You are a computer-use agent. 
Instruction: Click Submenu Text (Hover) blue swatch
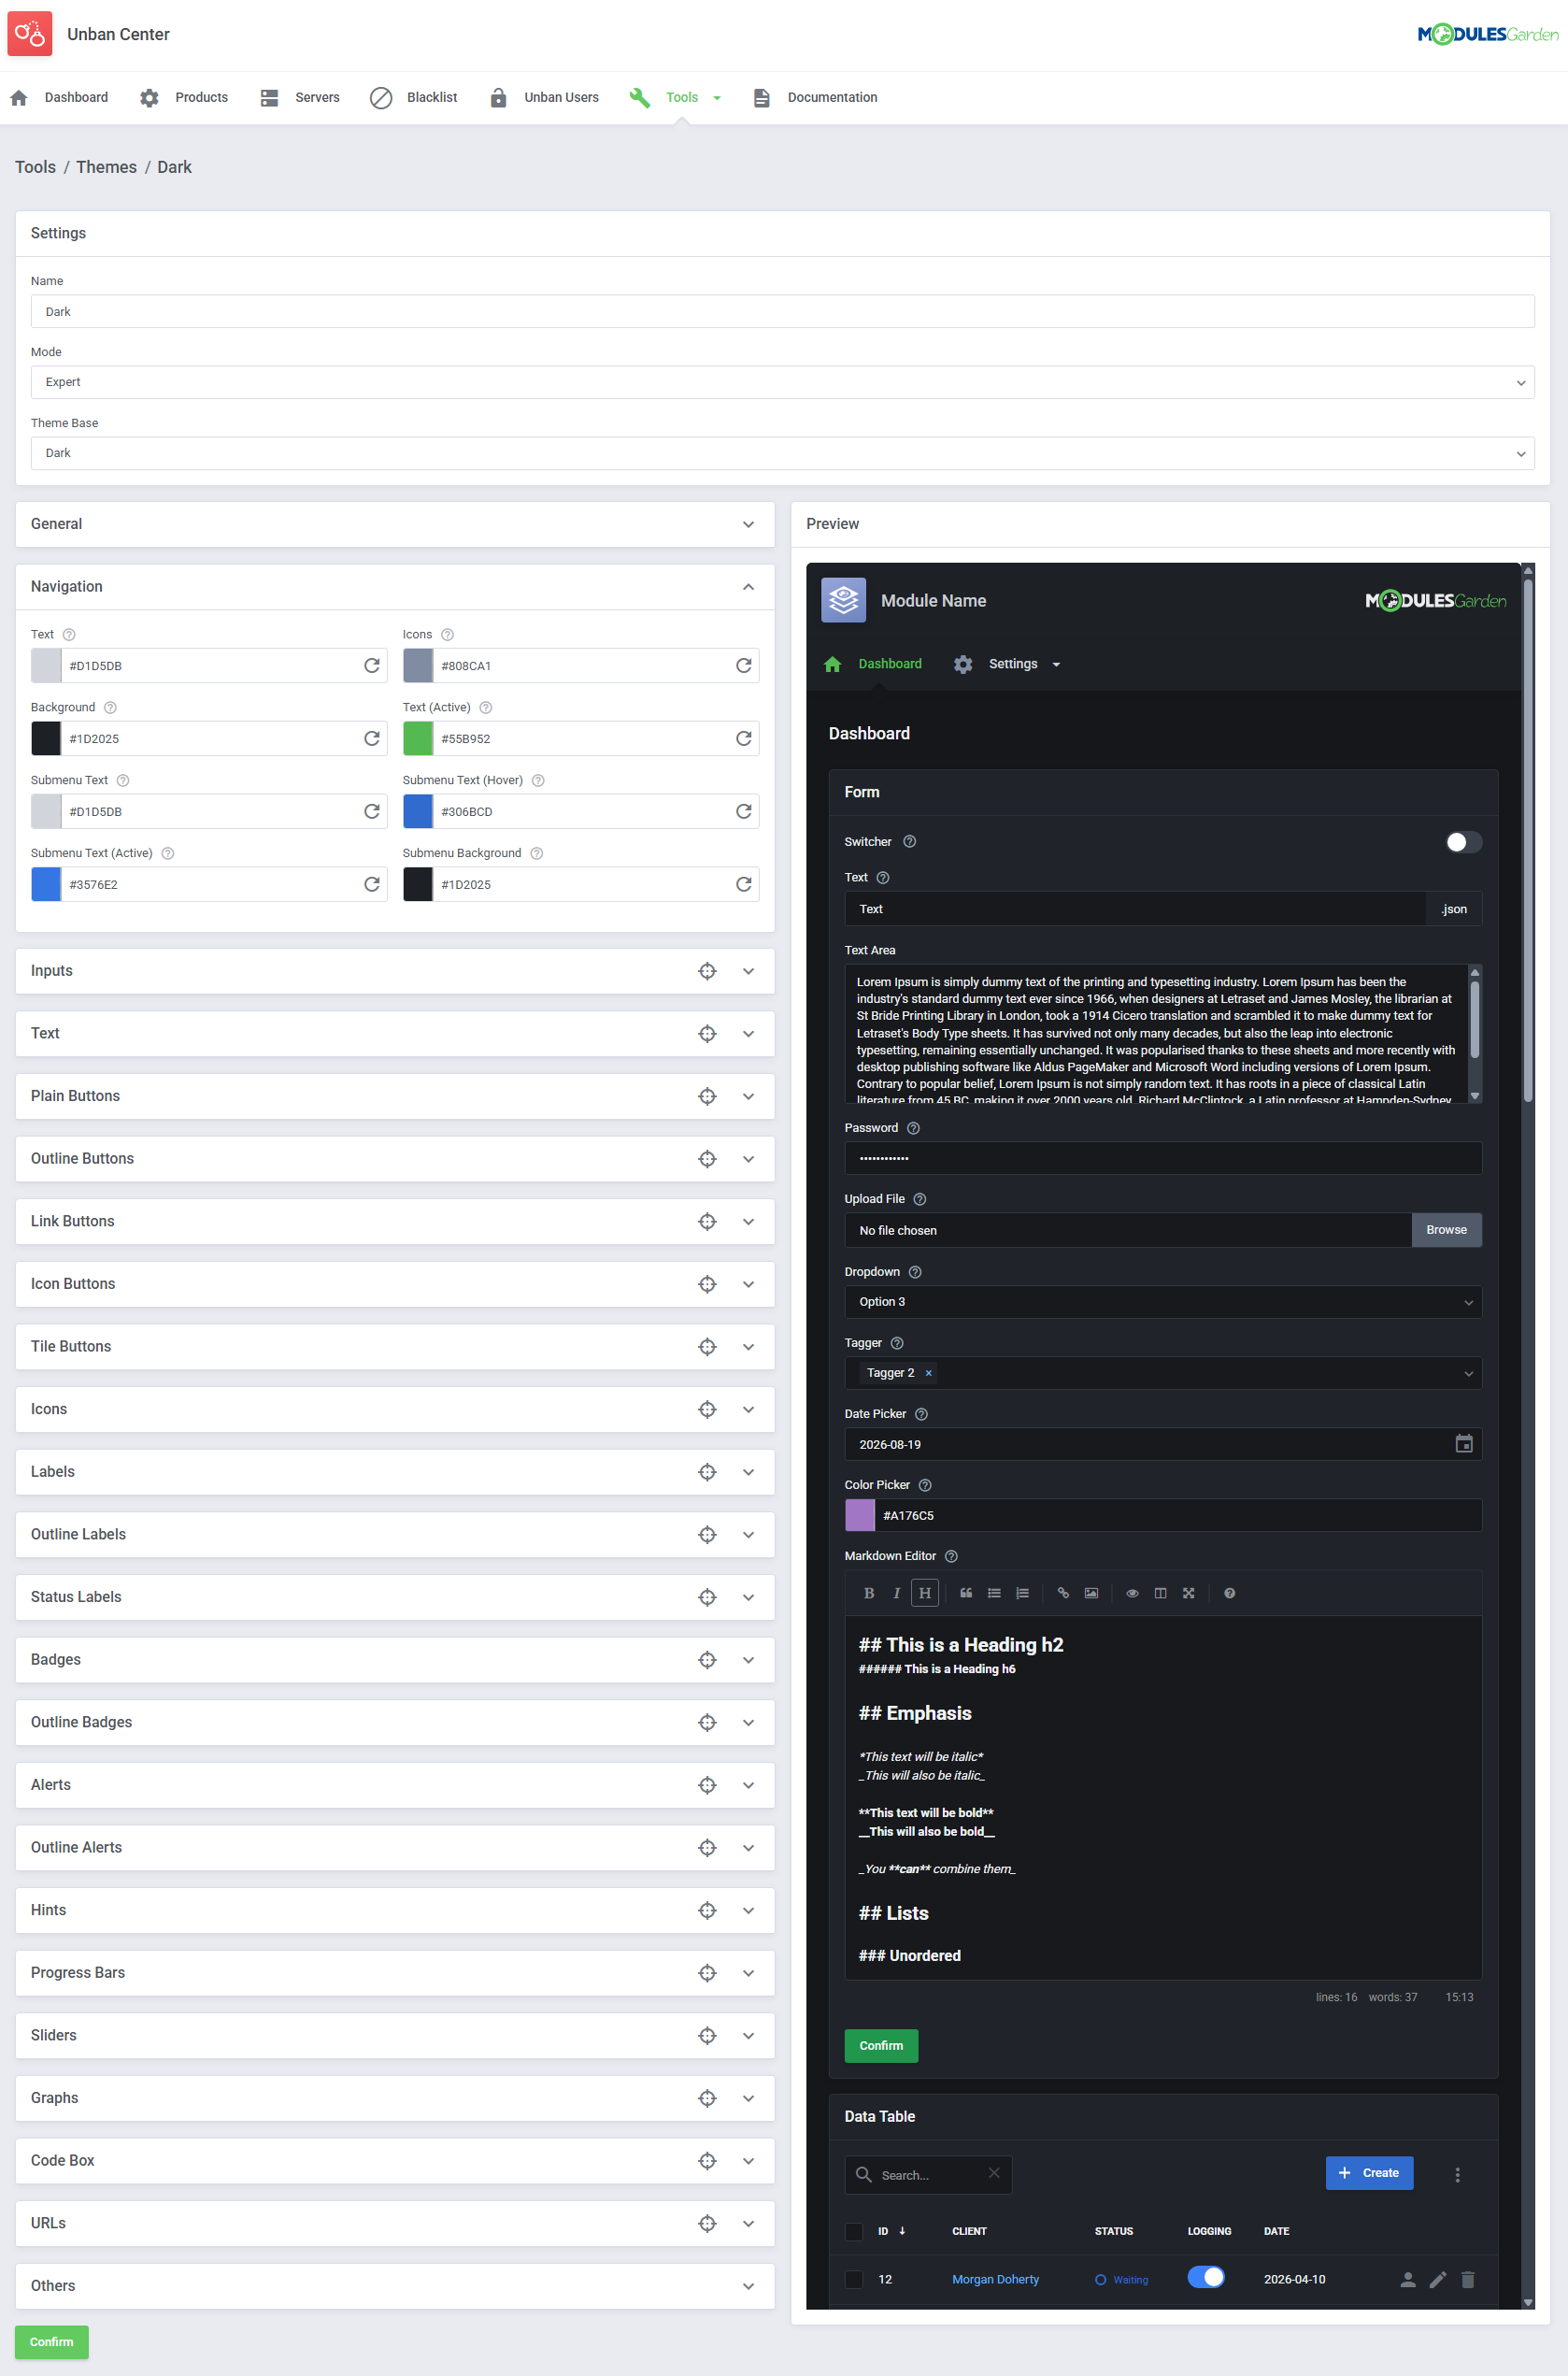coord(418,812)
